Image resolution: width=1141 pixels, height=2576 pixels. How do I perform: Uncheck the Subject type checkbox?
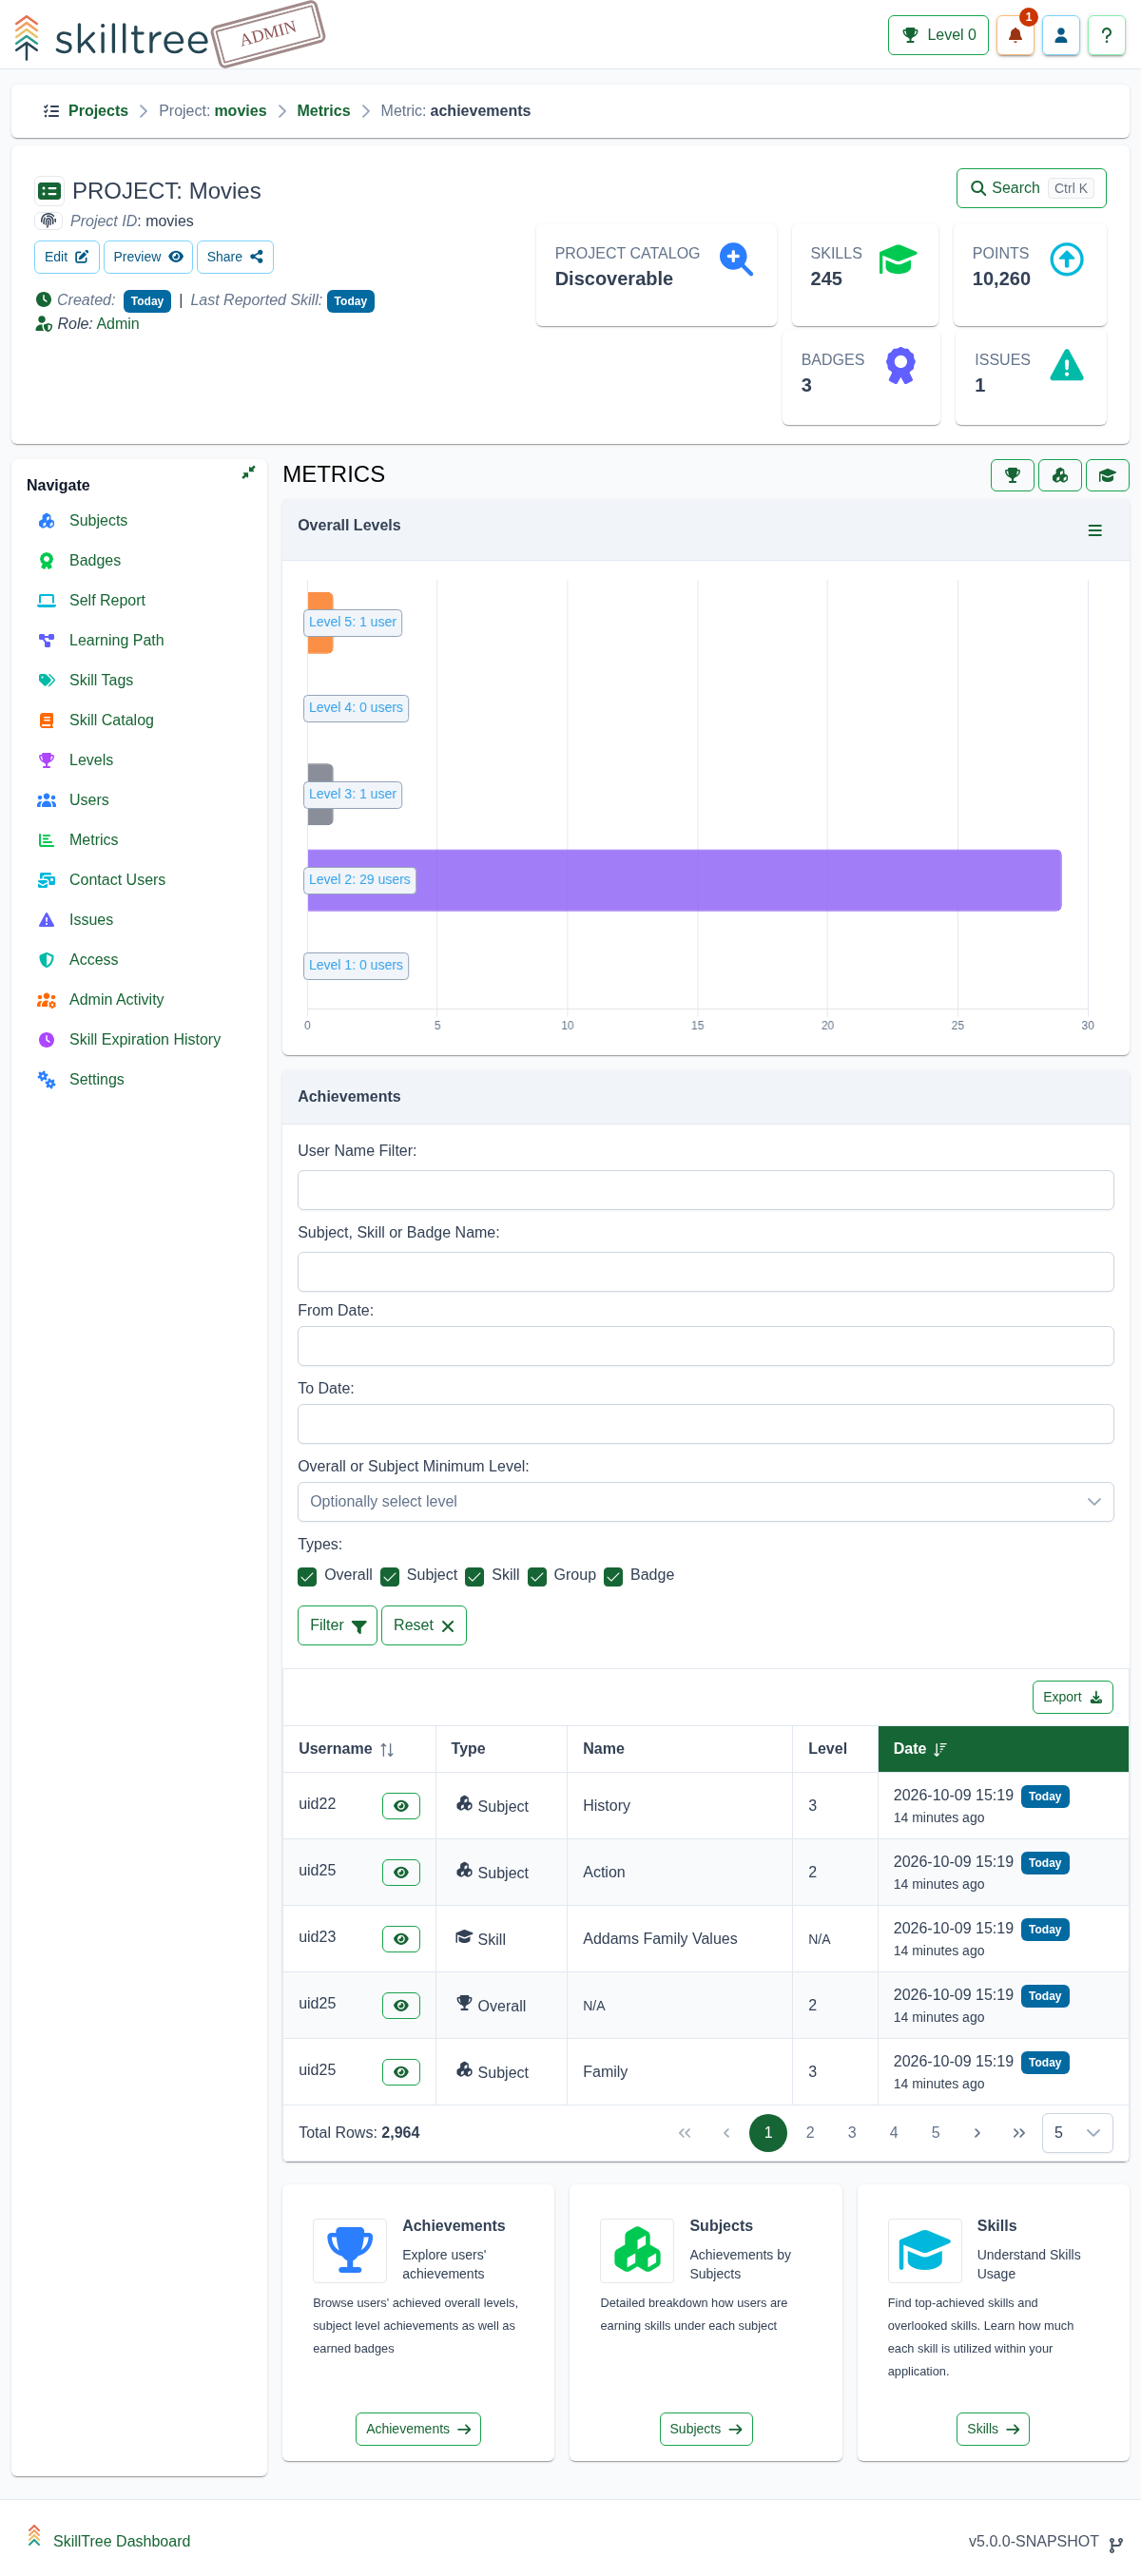[389, 1576]
